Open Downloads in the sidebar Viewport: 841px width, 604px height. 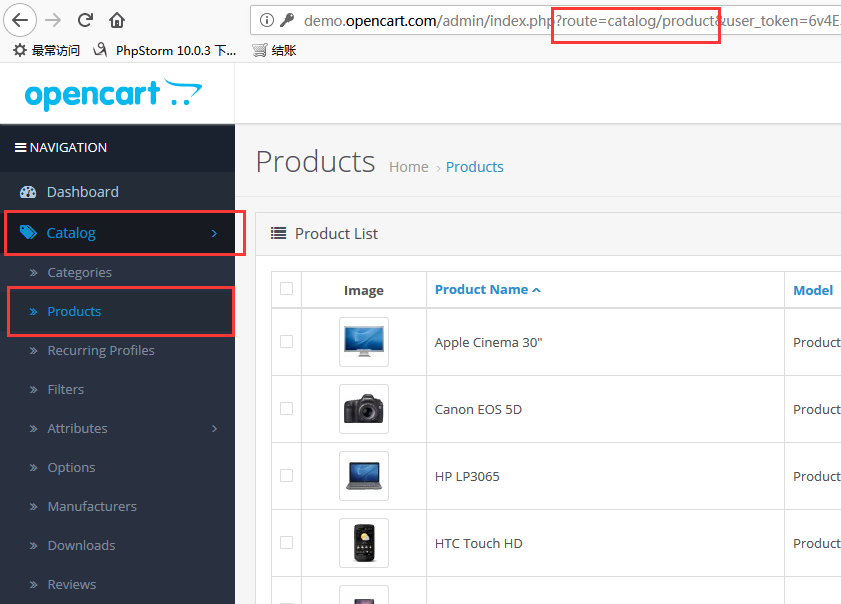click(x=81, y=546)
